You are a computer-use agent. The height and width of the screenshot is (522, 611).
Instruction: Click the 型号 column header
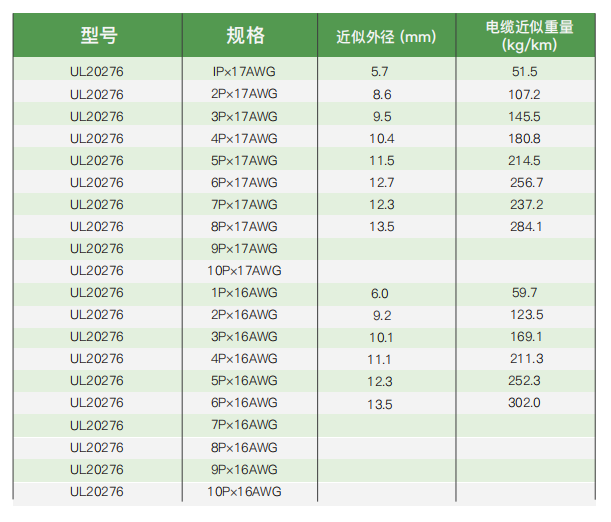click(x=98, y=36)
